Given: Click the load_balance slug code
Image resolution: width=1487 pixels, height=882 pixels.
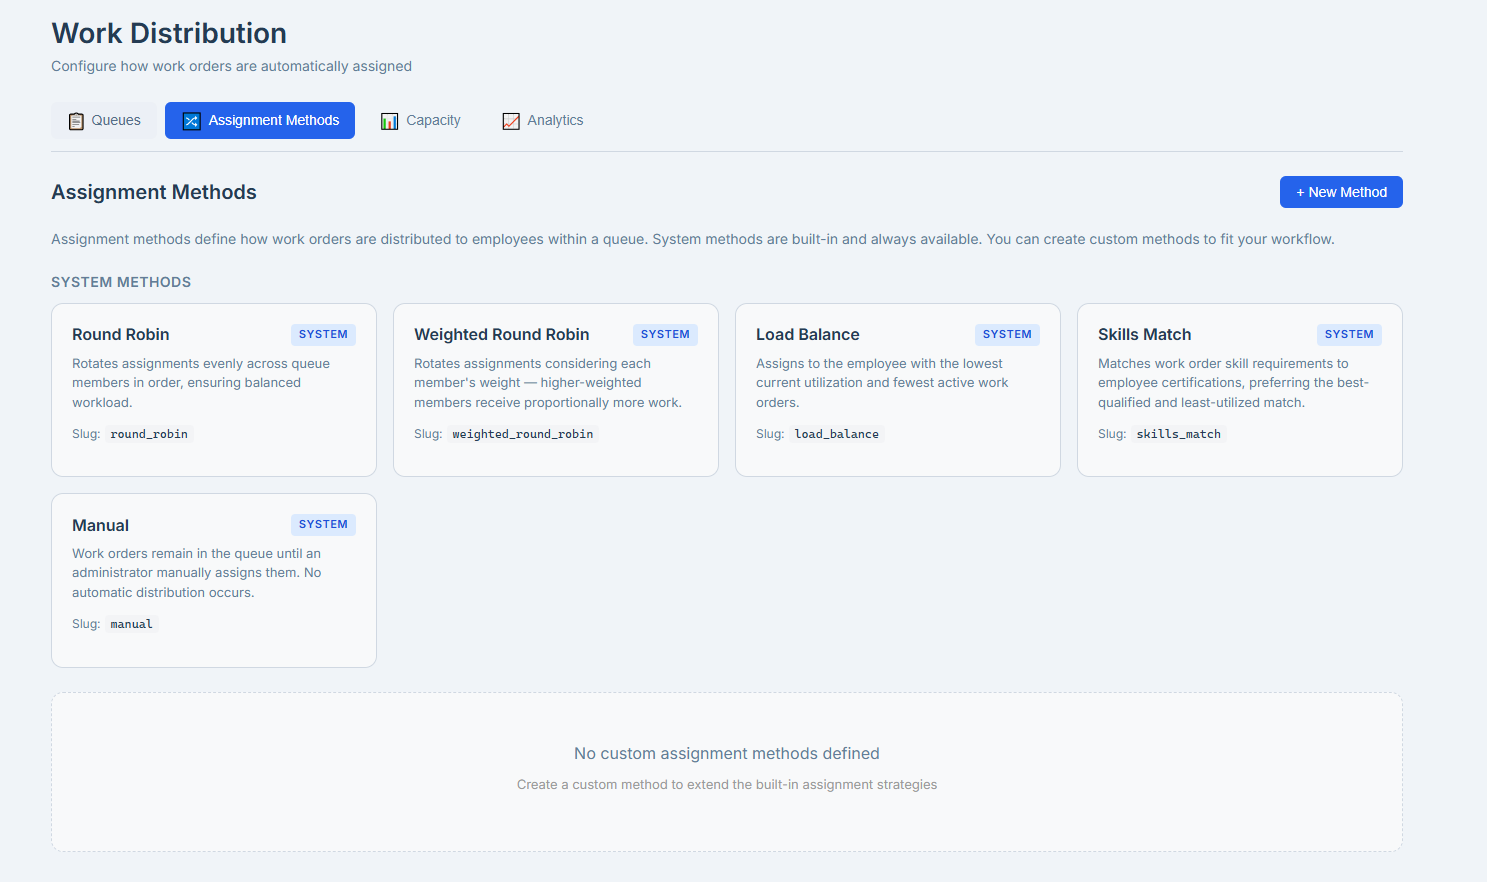Looking at the screenshot, I should click(x=837, y=434).
